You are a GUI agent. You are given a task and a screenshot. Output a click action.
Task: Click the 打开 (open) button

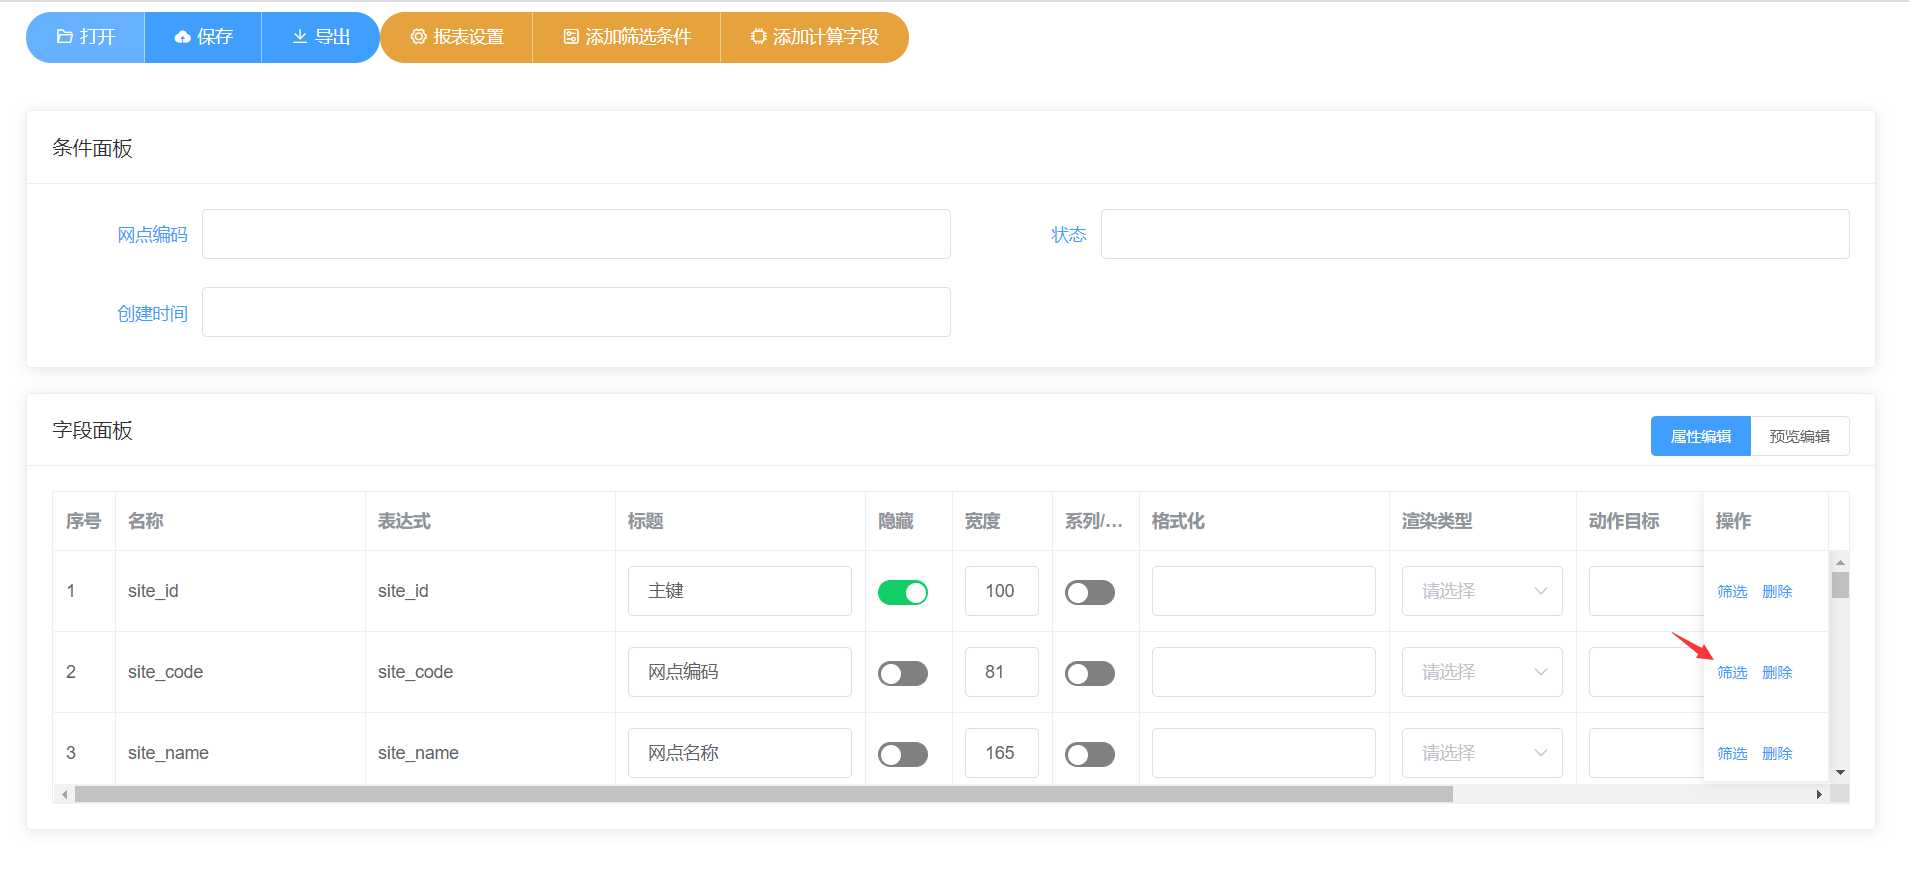pos(86,37)
